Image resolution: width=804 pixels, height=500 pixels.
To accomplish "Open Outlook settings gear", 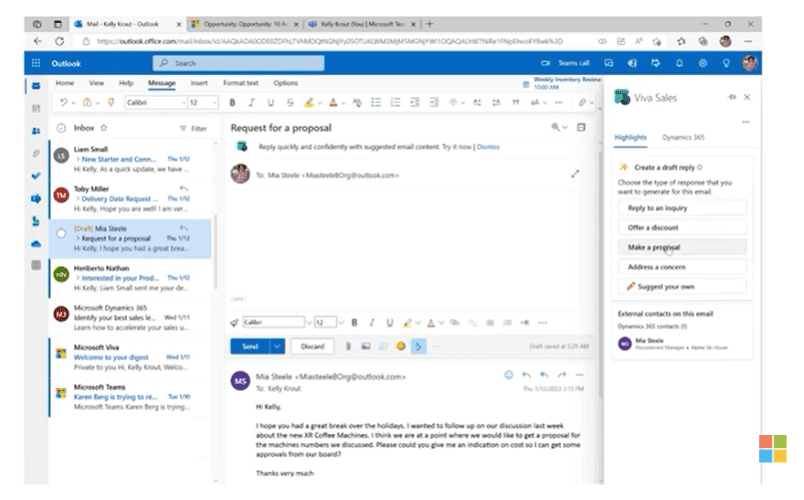I will tap(702, 63).
